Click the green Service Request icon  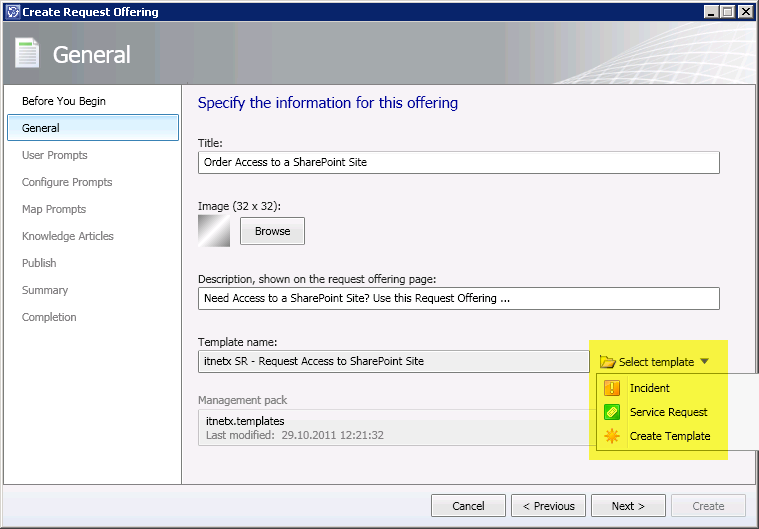click(612, 412)
